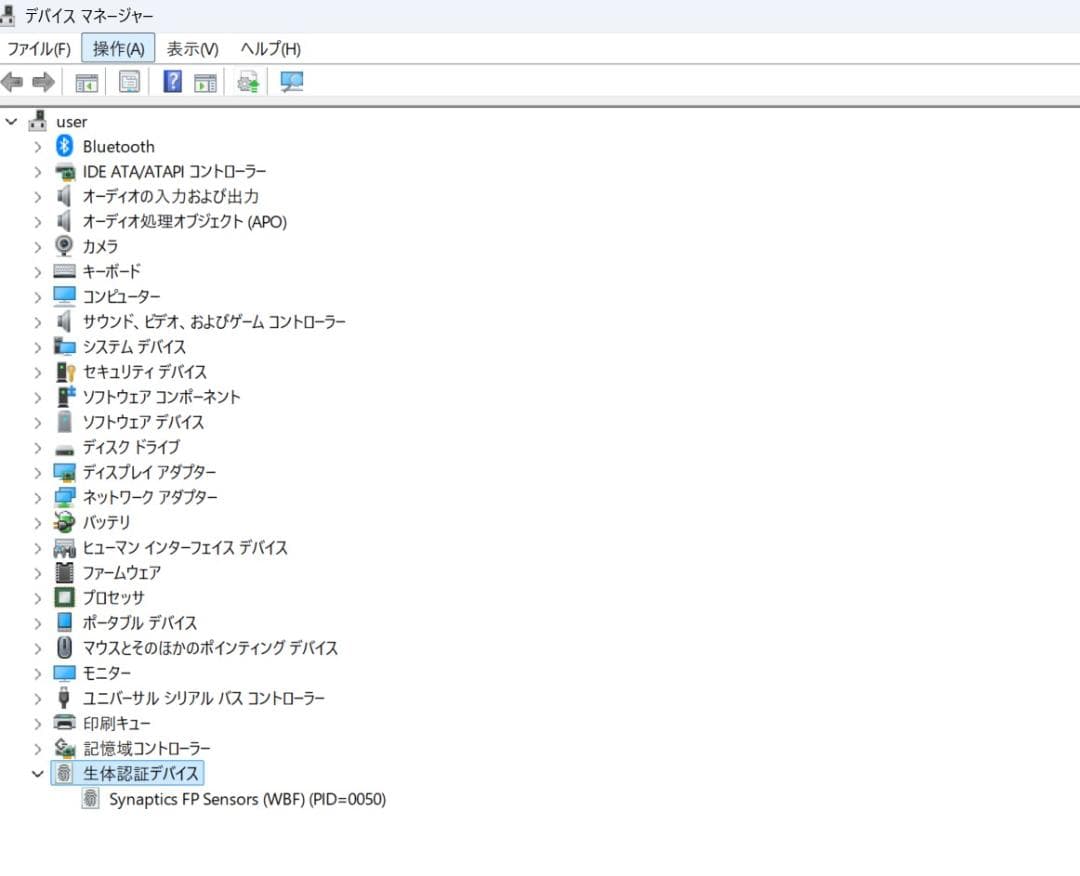Click the Update Driver toolbar icon
1080x876 pixels.
click(x=248, y=81)
